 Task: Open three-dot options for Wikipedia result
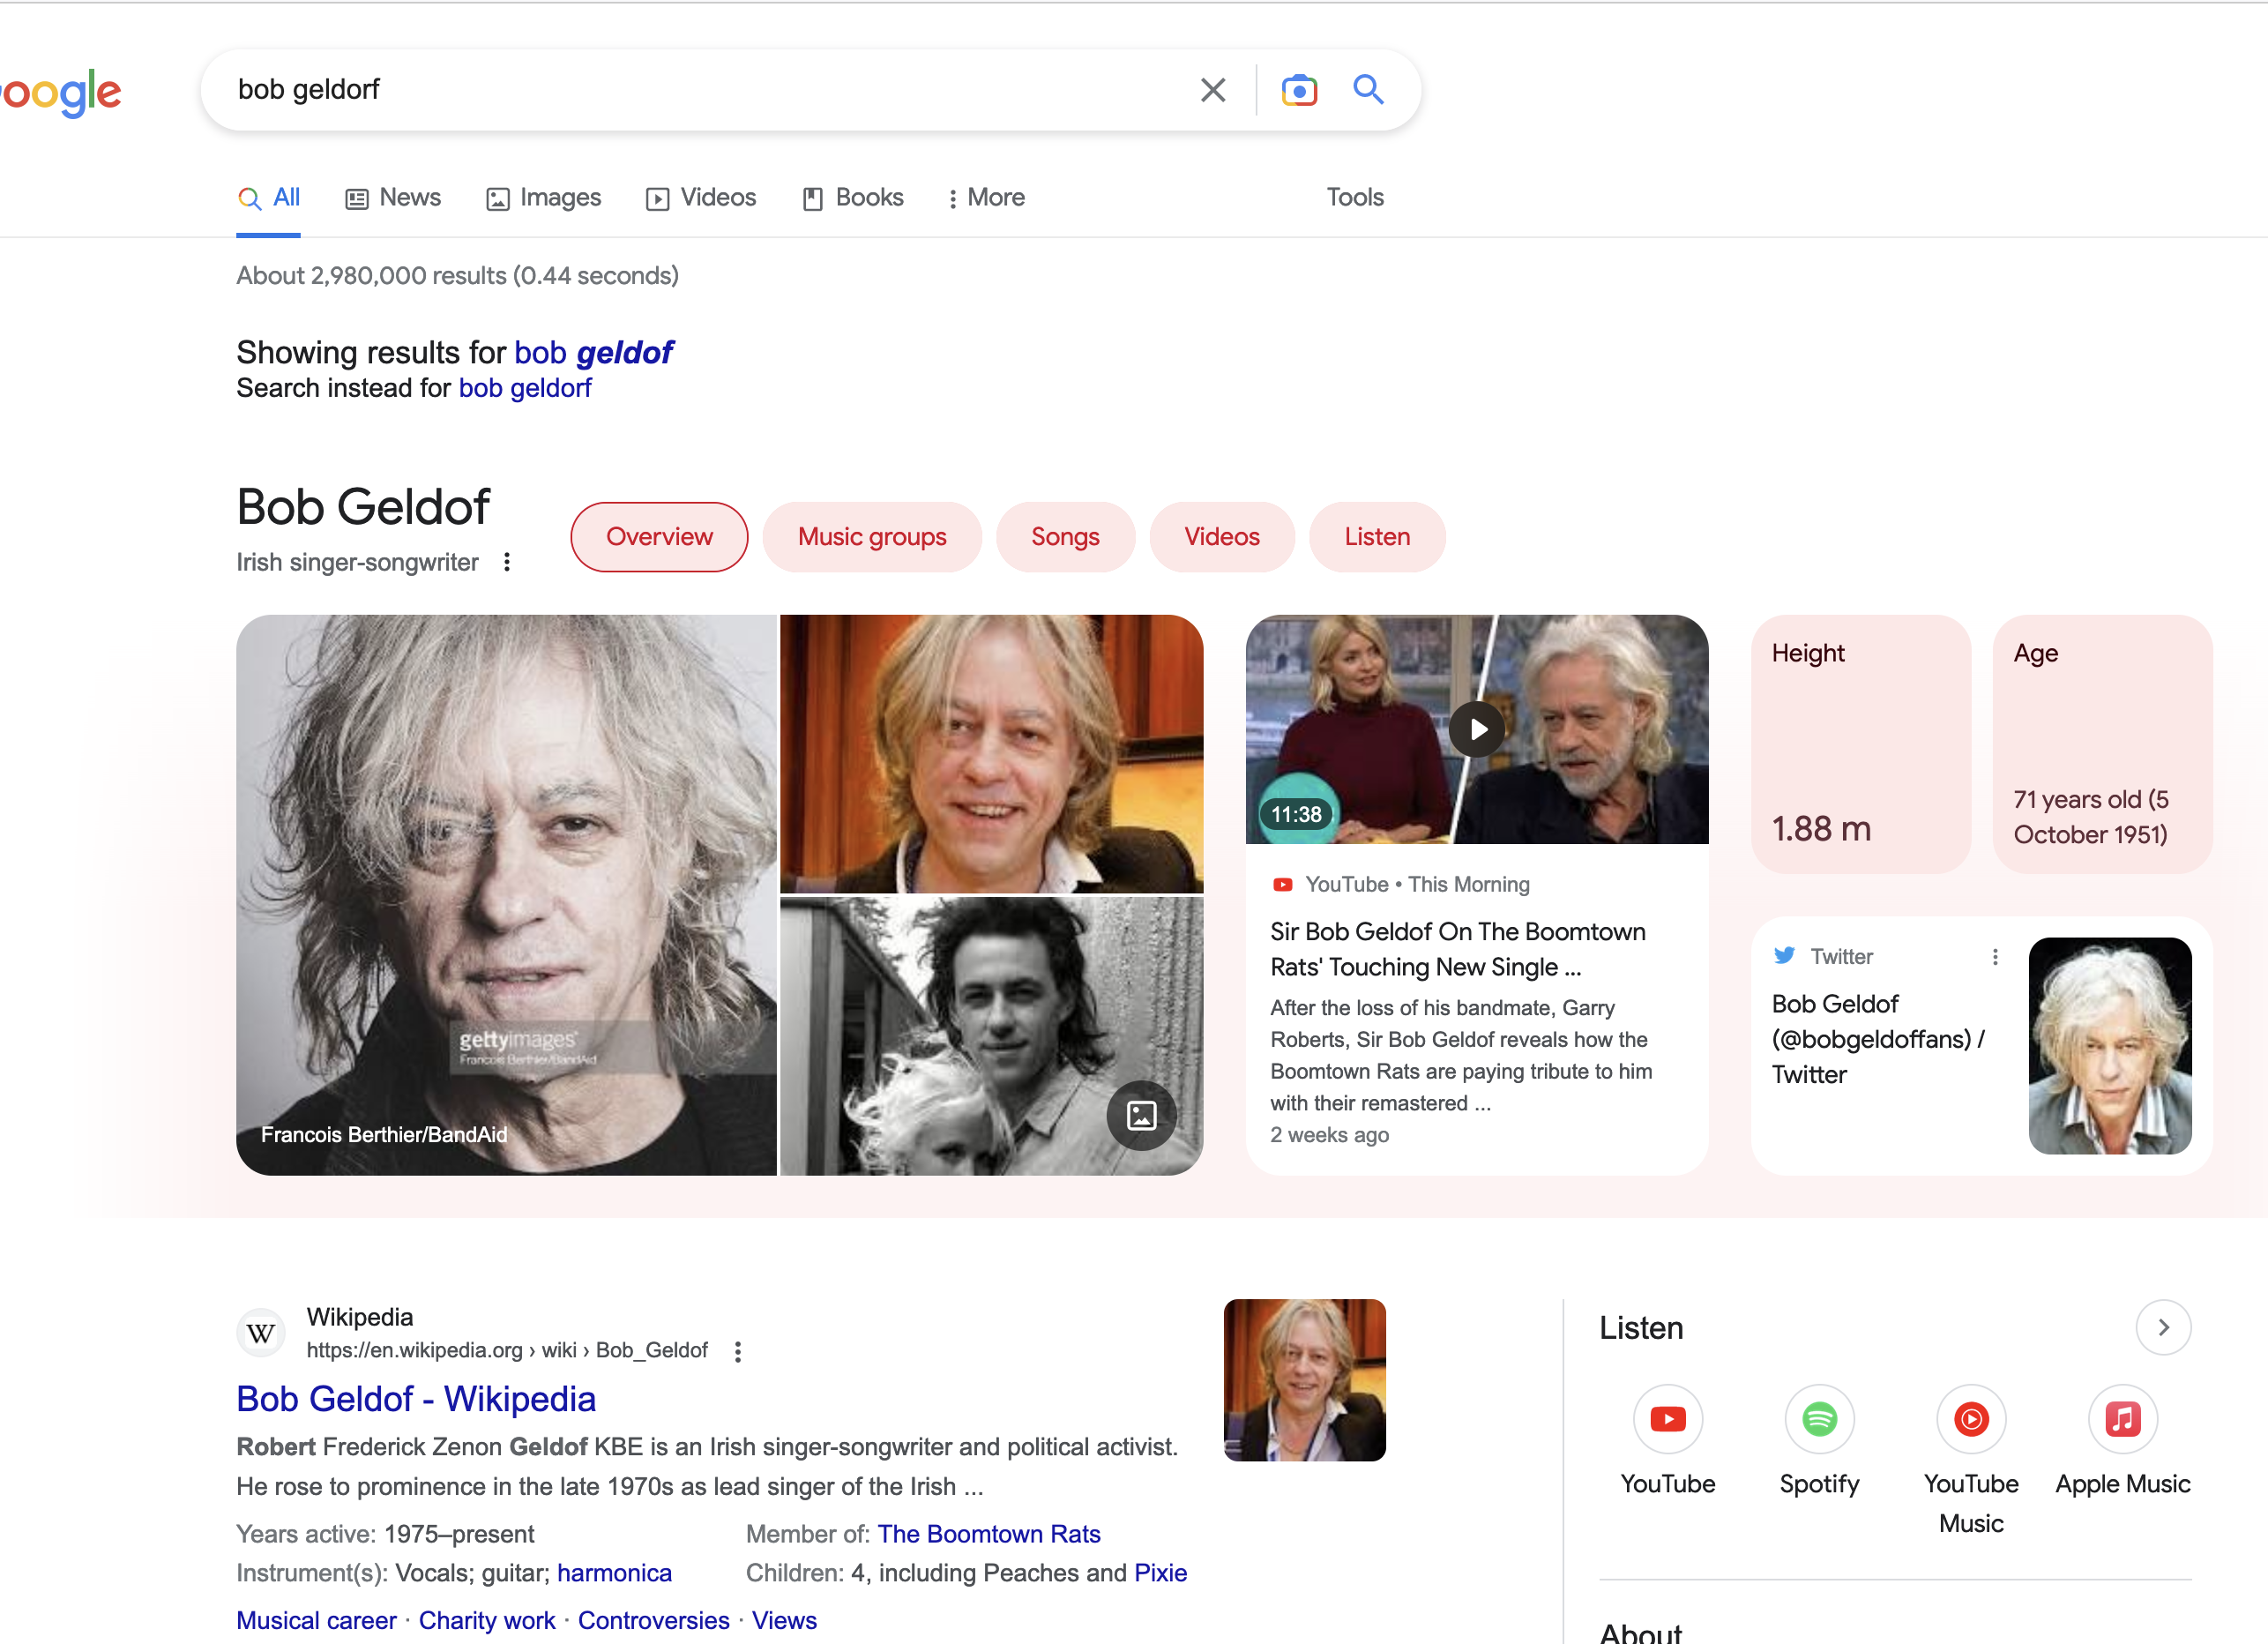point(738,1351)
